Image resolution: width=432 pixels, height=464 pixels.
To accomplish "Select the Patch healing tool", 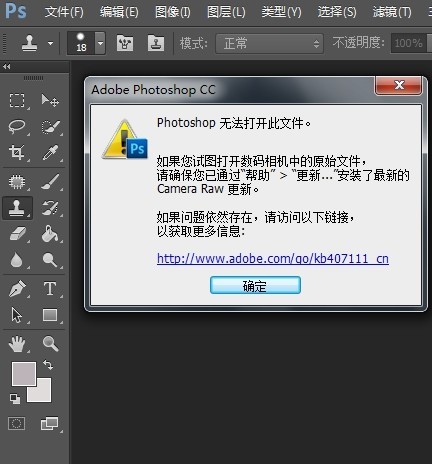I will click(x=17, y=182).
